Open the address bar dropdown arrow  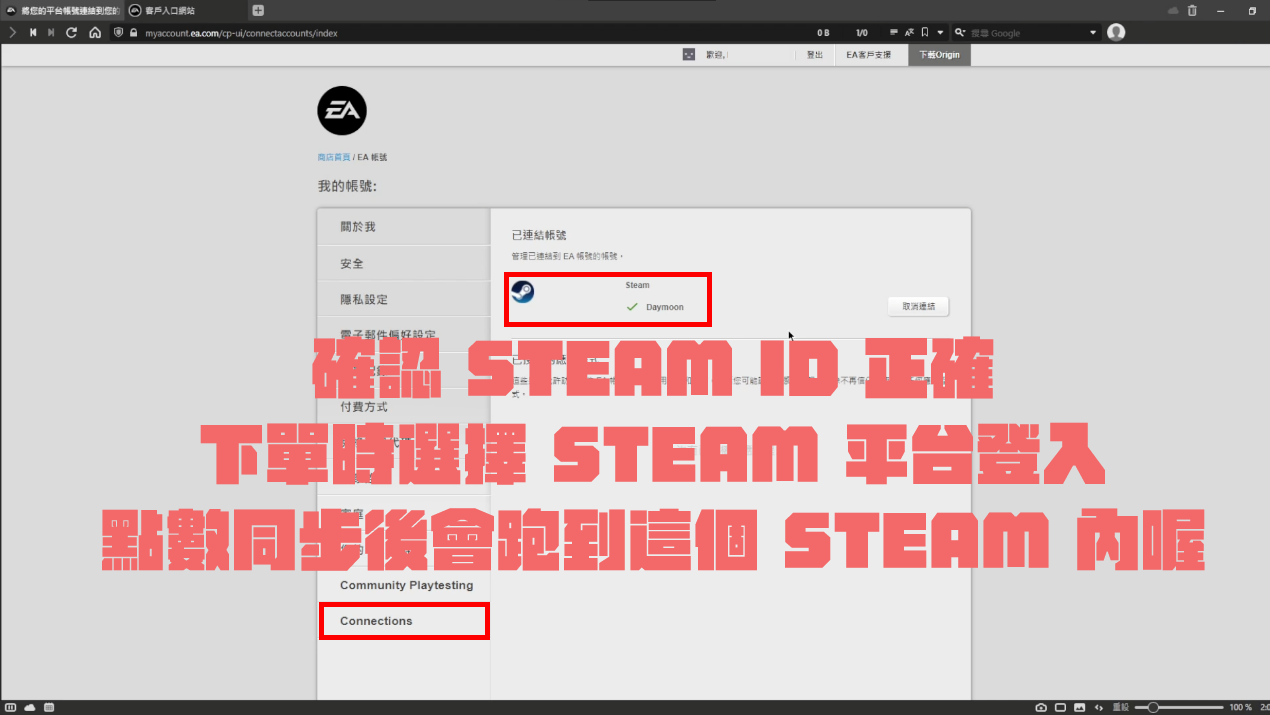click(x=940, y=32)
